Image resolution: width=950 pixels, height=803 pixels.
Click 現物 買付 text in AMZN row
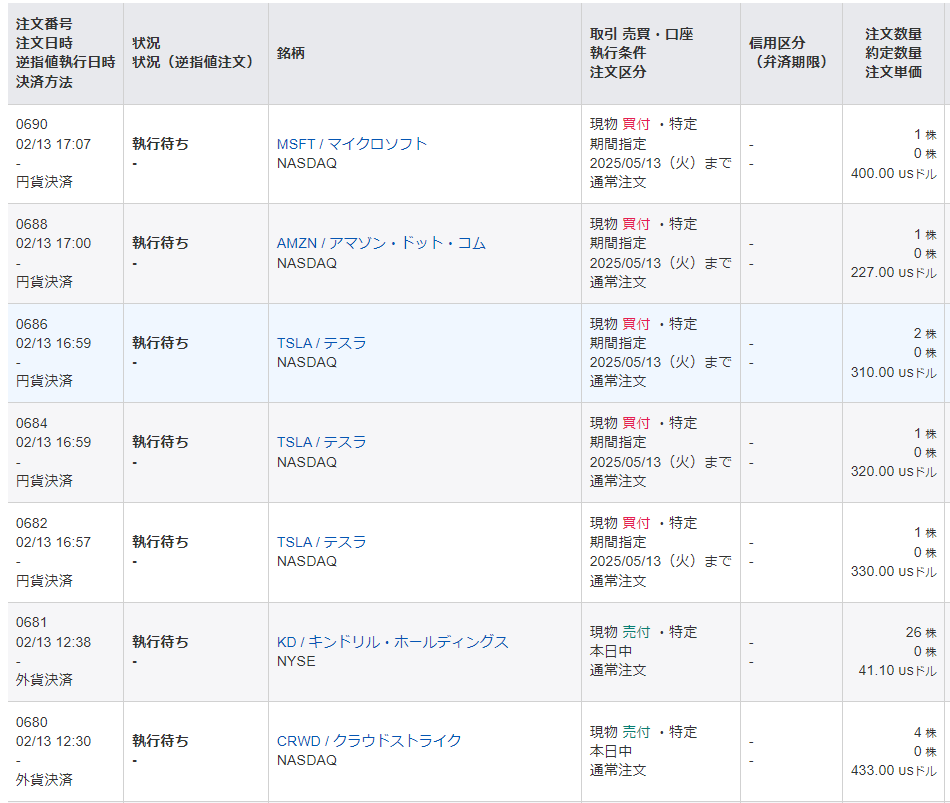(x=620, y=224)
